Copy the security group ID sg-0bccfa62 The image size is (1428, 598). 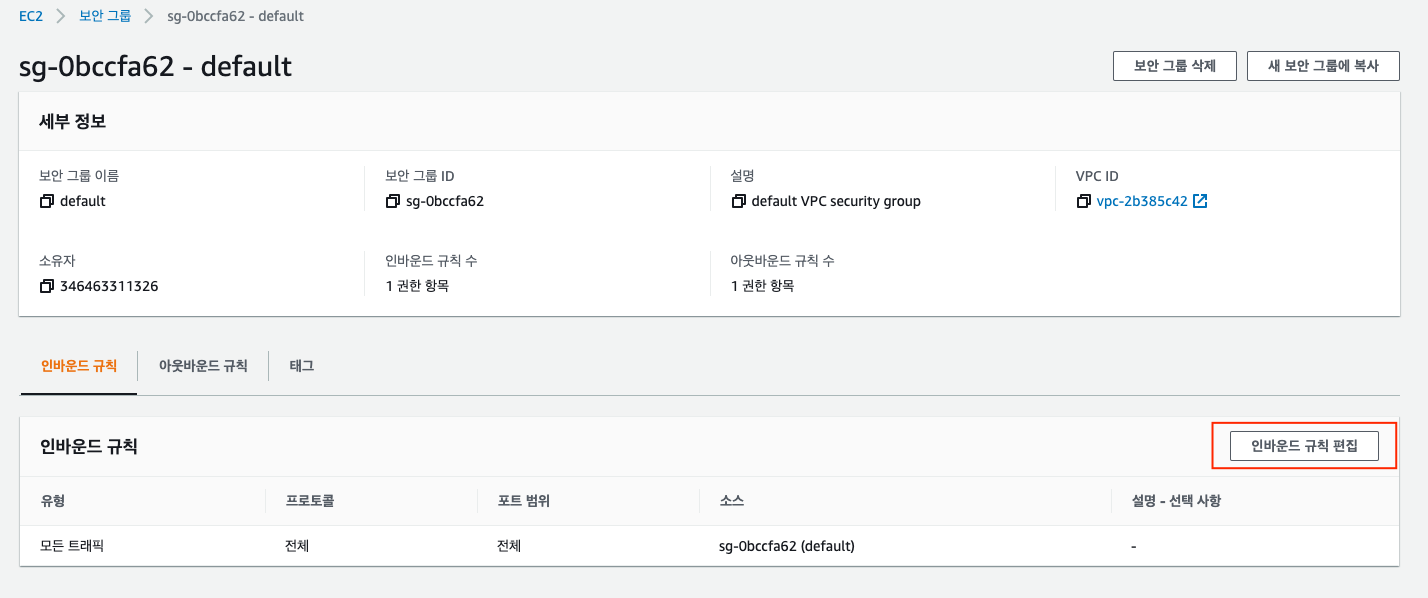click(392, 201)
